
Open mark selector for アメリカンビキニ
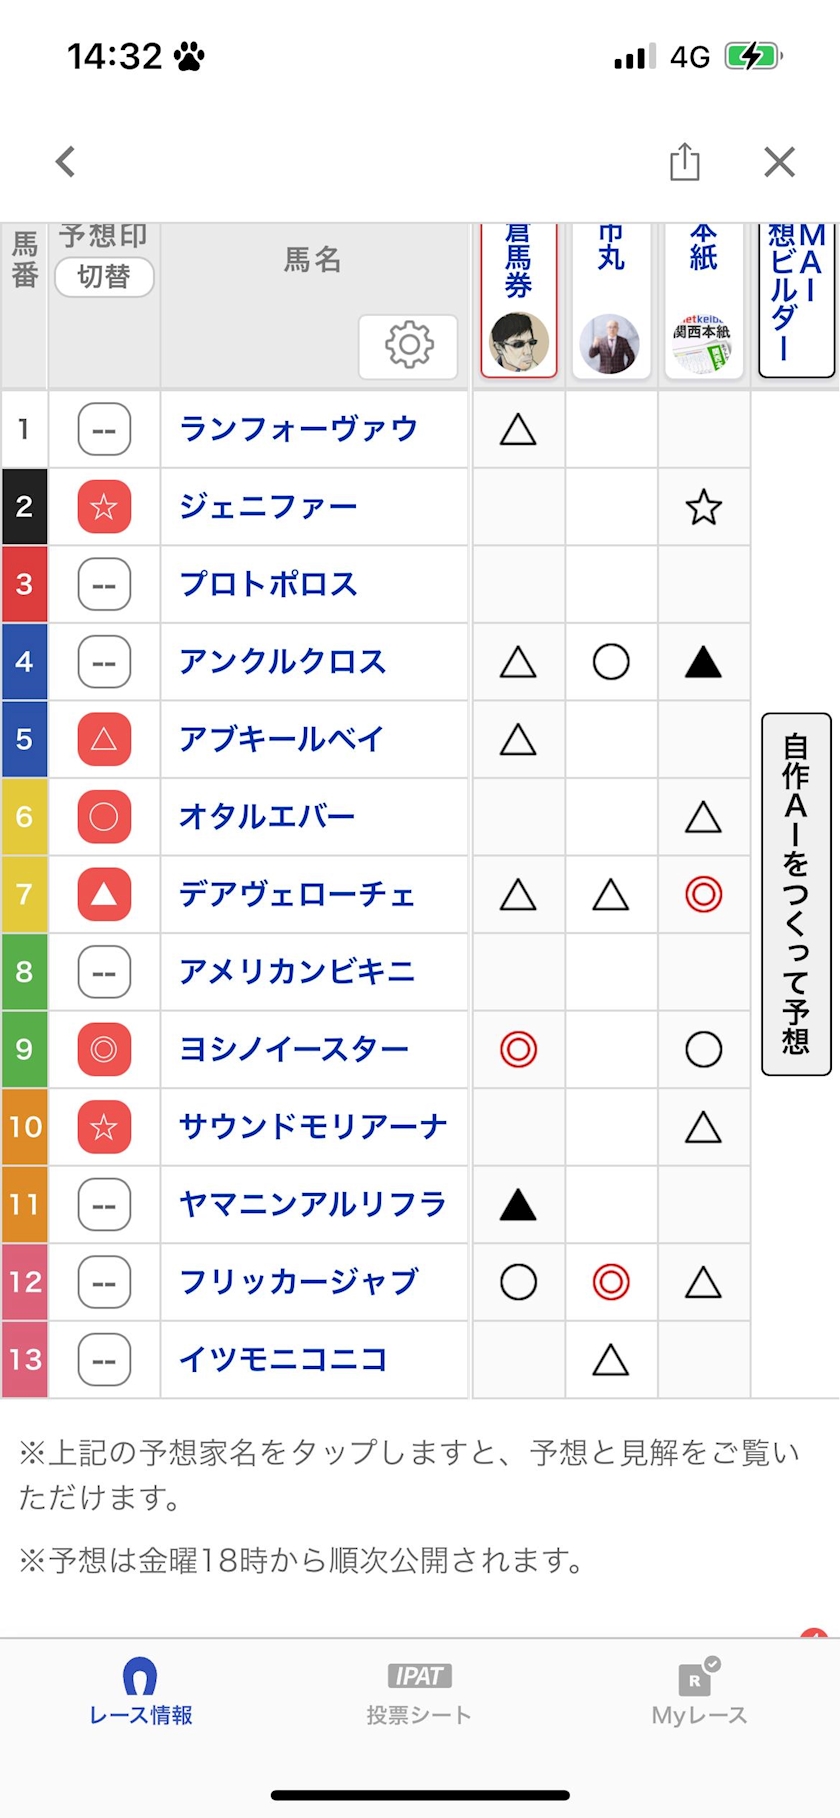104,972
